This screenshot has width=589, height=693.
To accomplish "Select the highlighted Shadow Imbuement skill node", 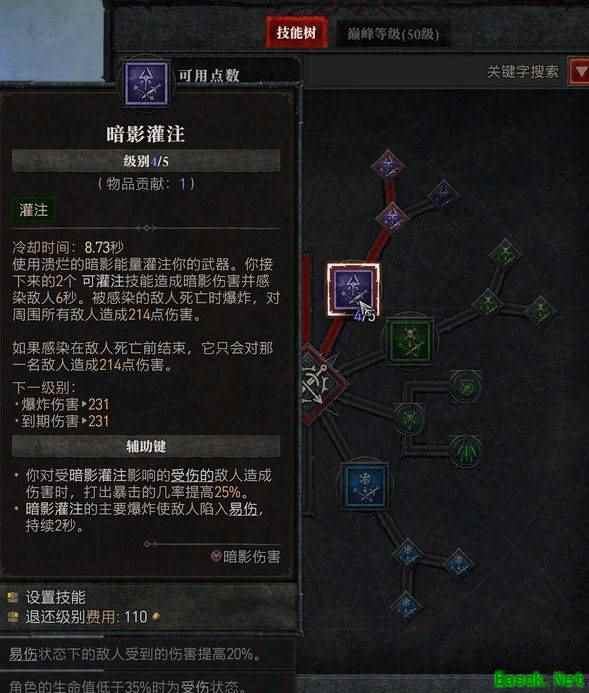I will [x=353, y=289].
